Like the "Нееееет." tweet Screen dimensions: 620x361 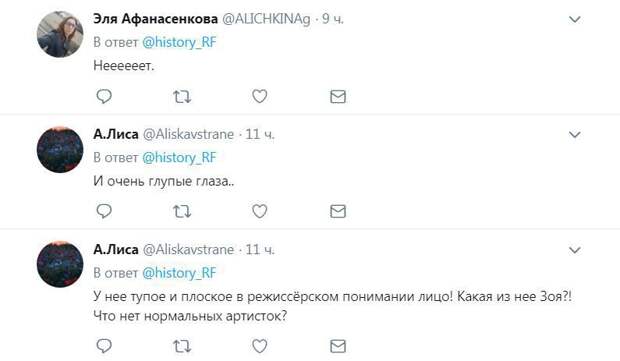tap(260, 96)
